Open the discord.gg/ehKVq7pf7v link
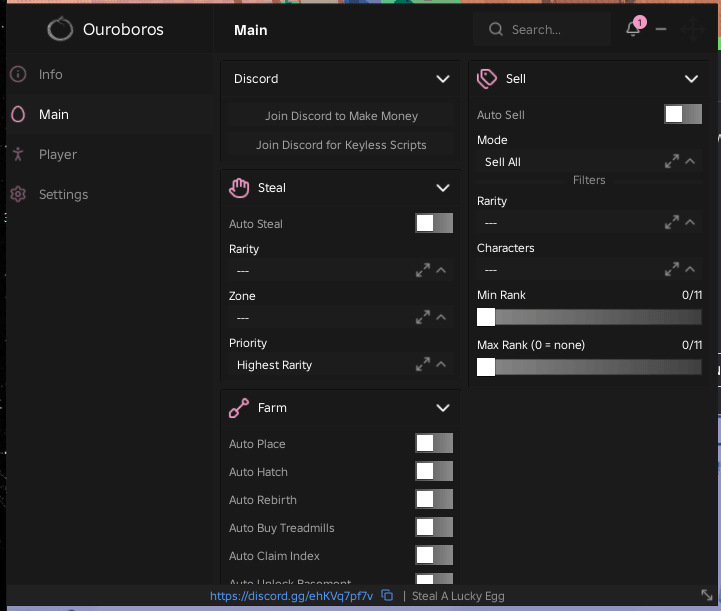Viewport: 721px width, 611px height. [292, 596]
